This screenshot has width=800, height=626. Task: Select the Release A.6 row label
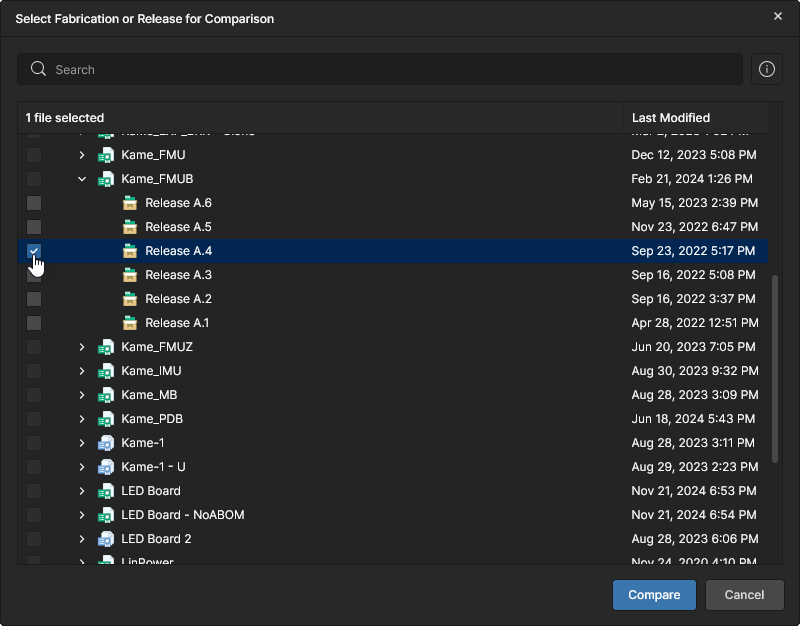[x=178, y=203]
